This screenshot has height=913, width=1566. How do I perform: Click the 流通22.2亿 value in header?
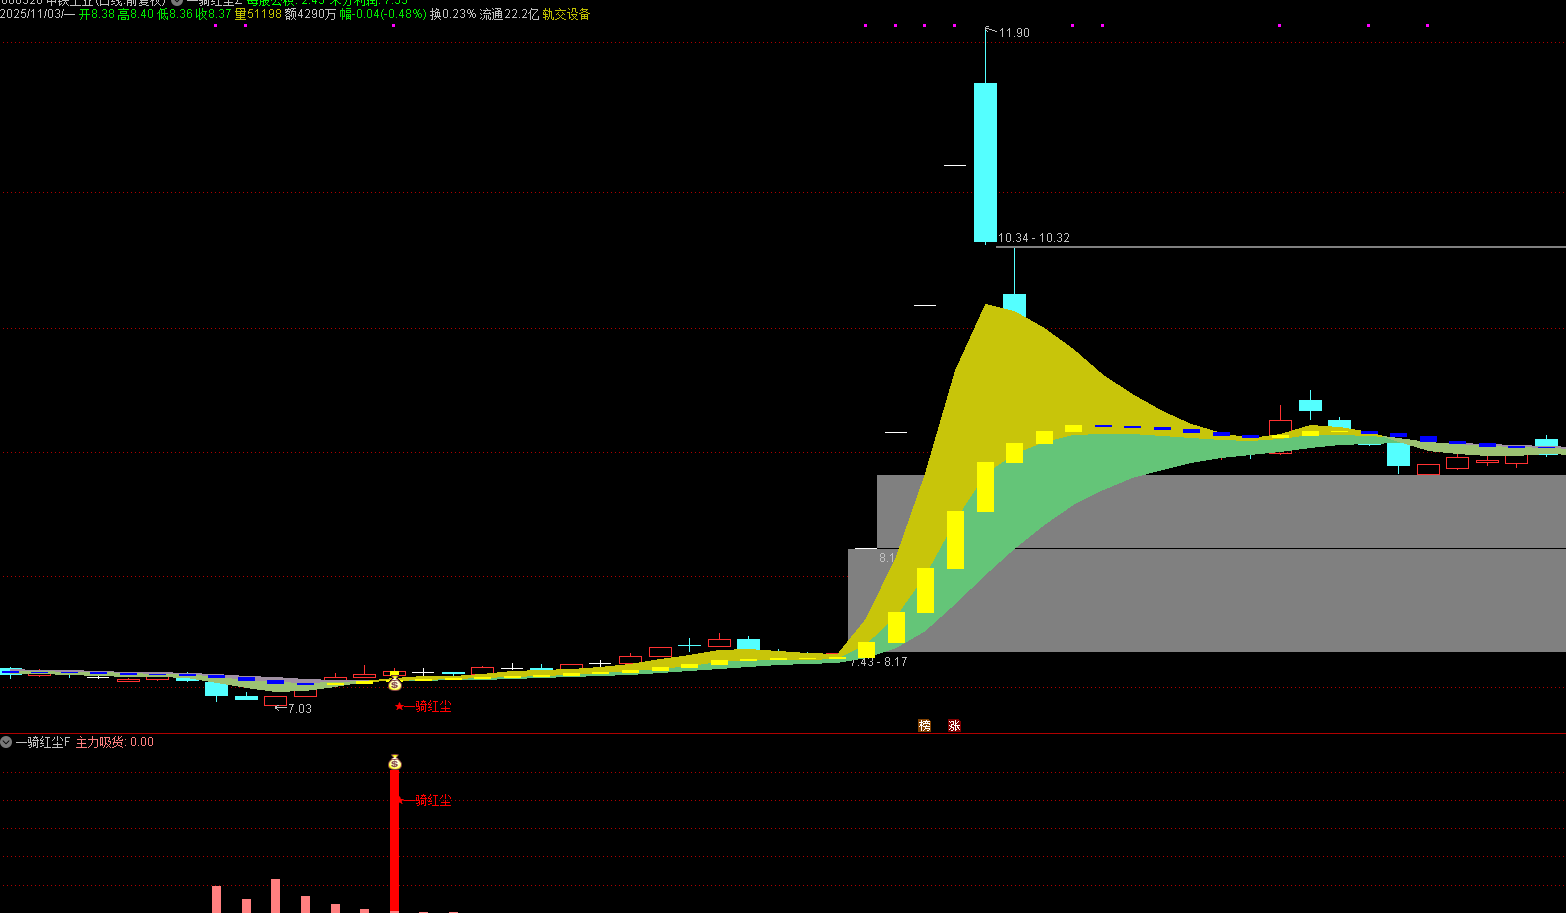coord(509,14)
